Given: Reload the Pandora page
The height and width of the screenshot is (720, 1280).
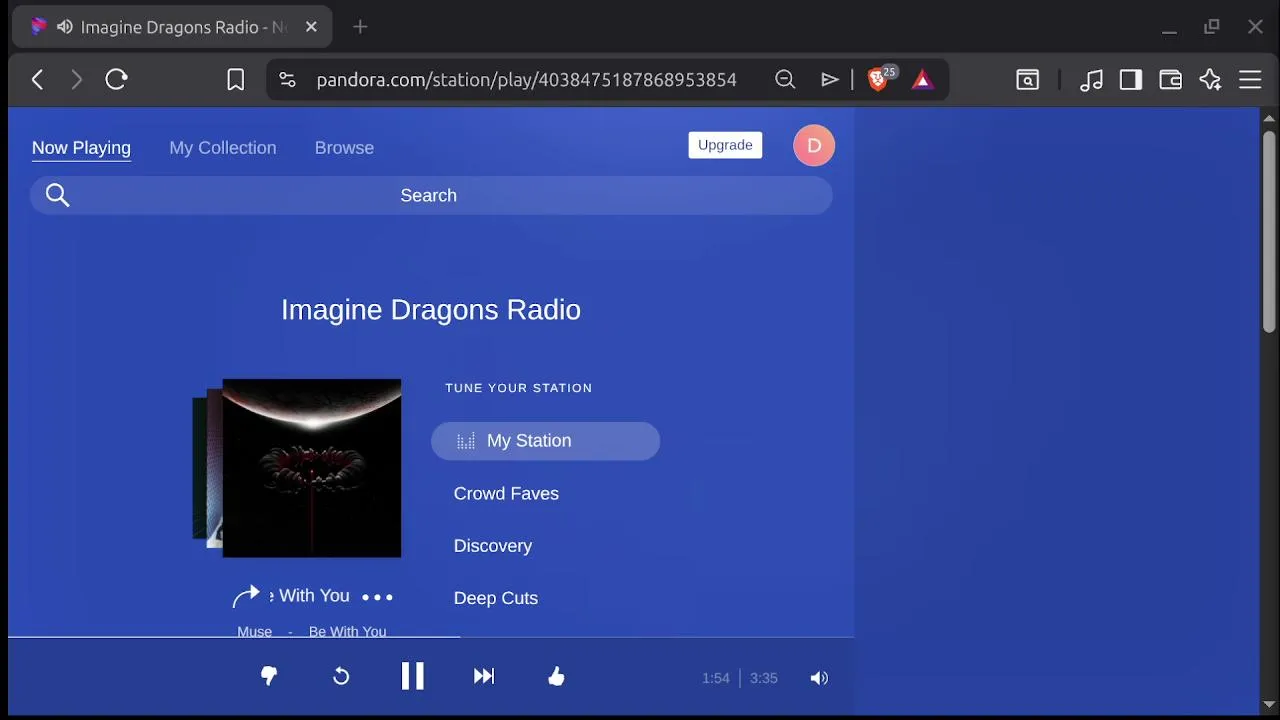Looking at the screenshot, I should (116, 80).
